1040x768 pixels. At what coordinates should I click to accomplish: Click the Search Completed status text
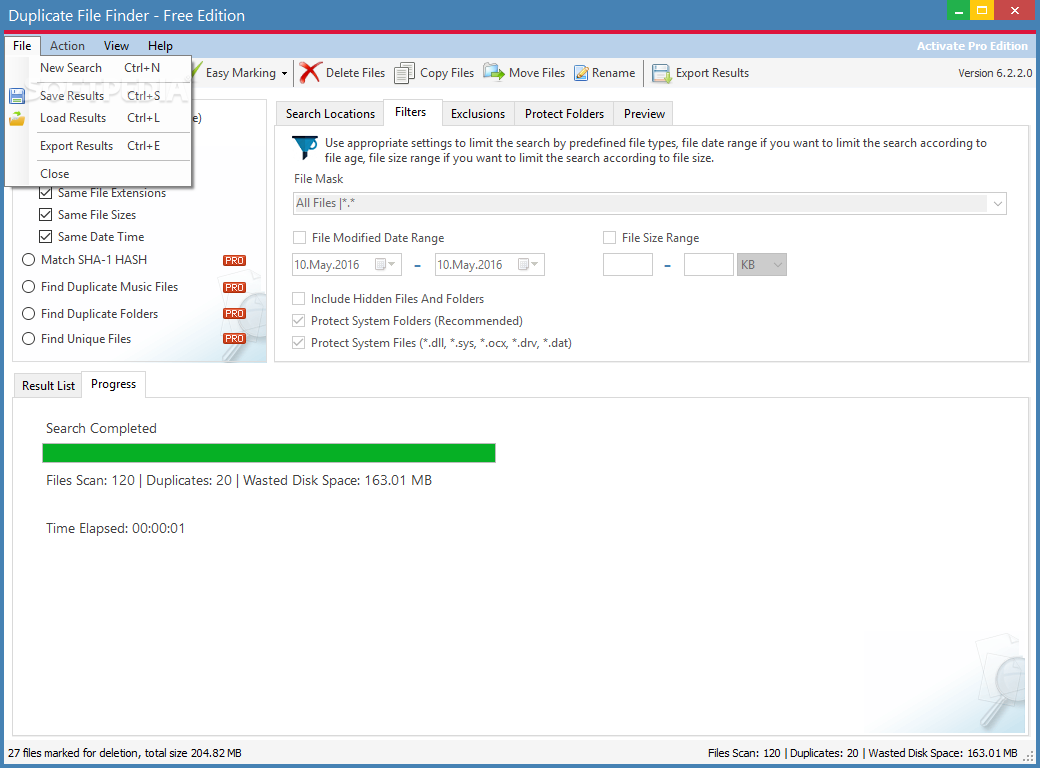tap(101, 428)
